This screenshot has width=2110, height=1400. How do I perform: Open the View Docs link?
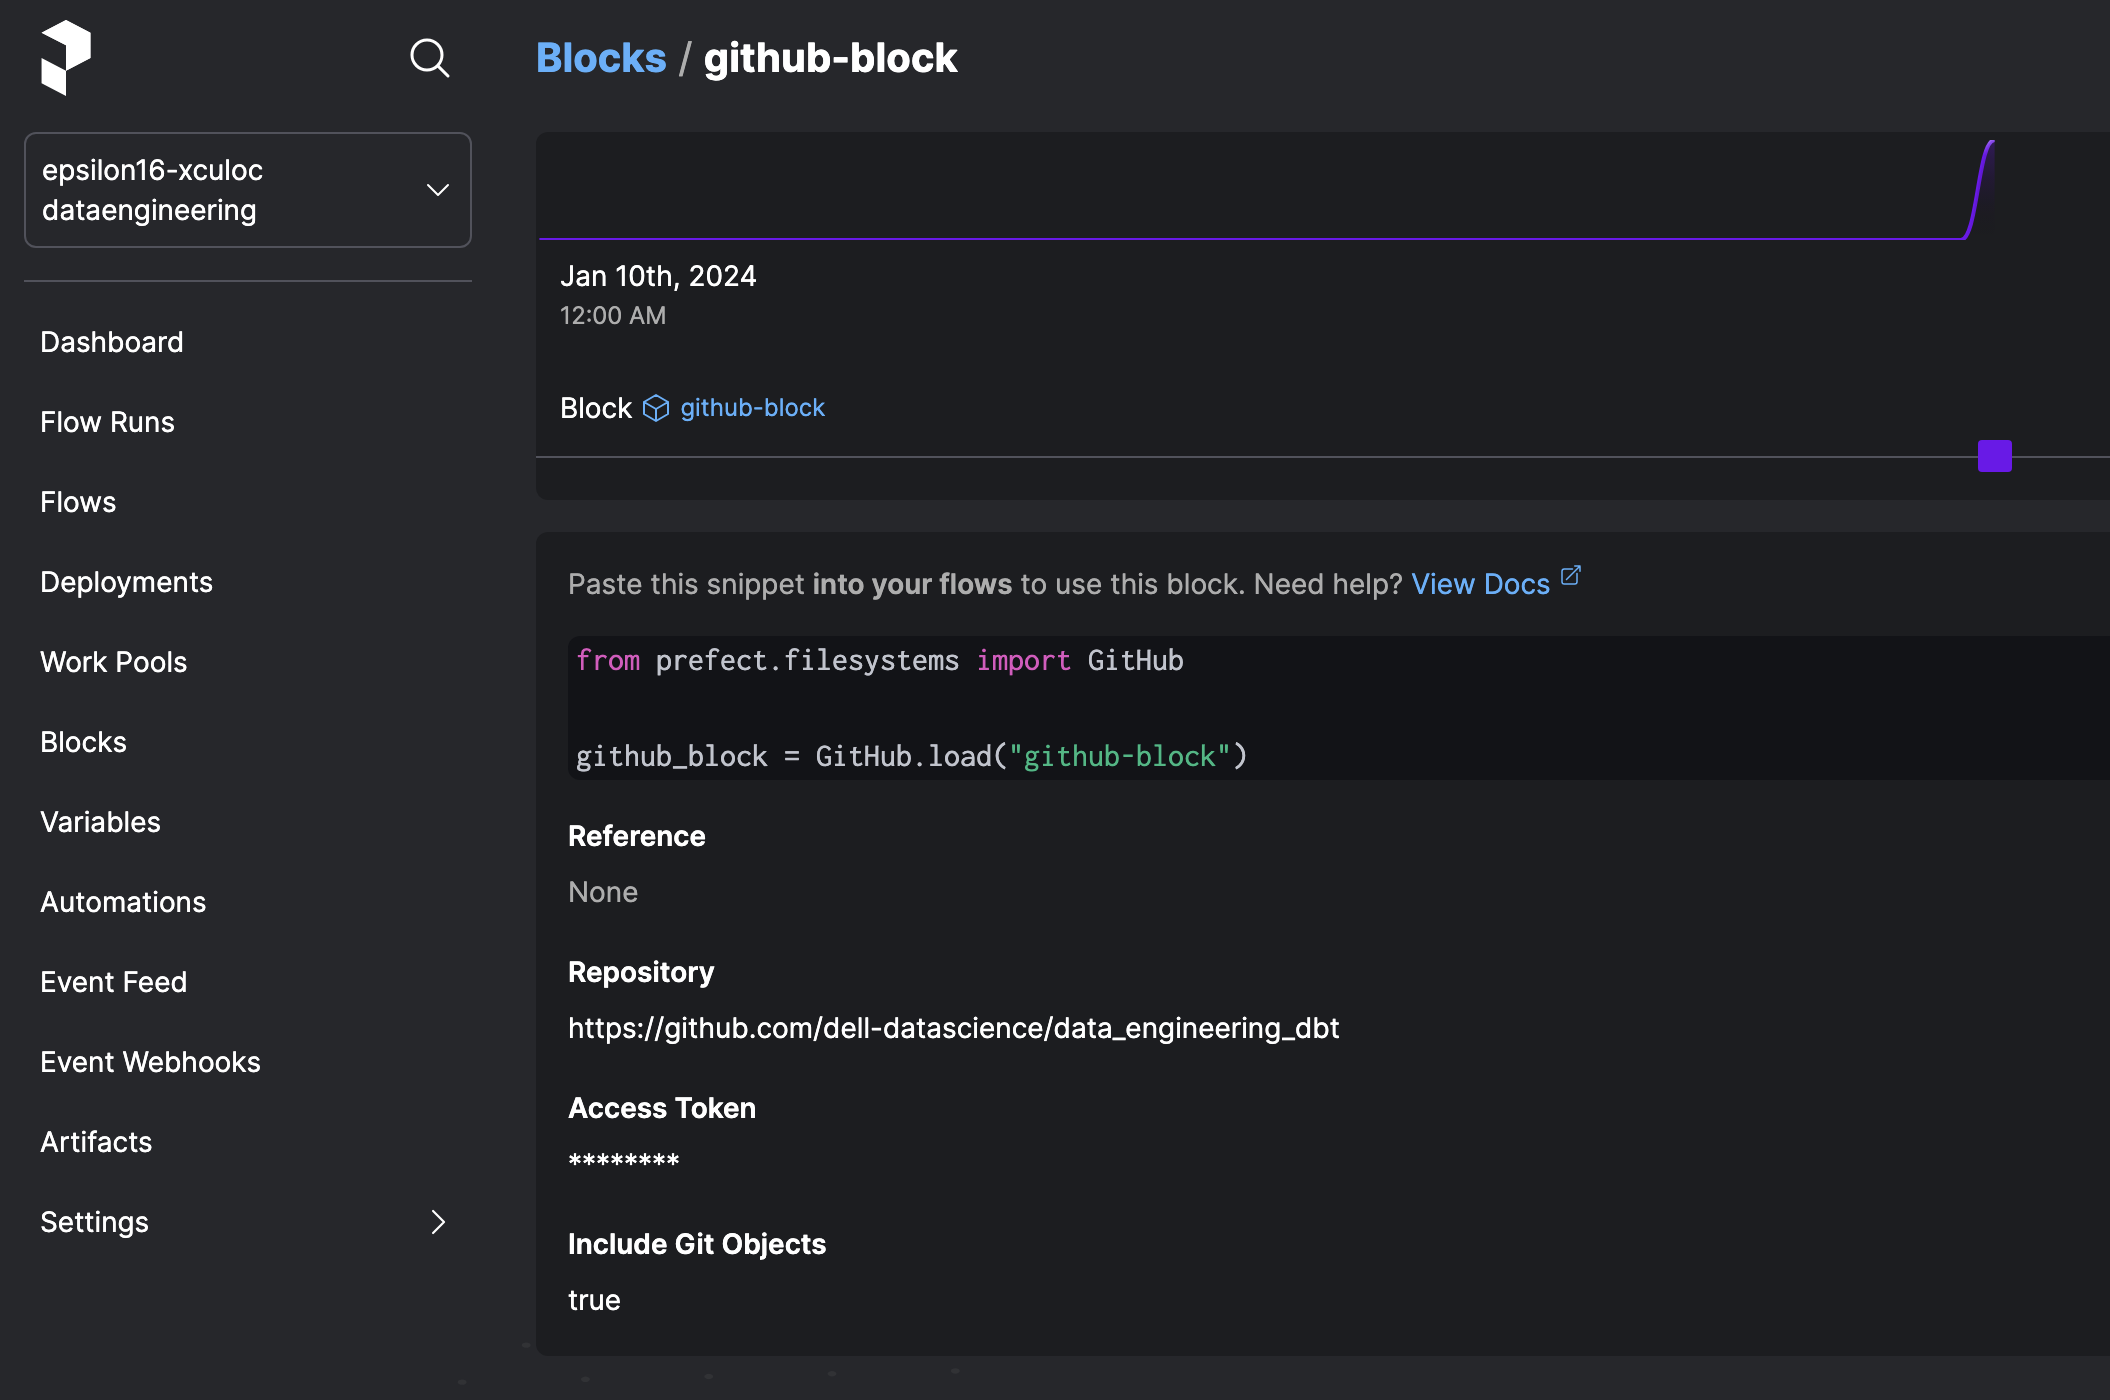(x=1481, y=584)
